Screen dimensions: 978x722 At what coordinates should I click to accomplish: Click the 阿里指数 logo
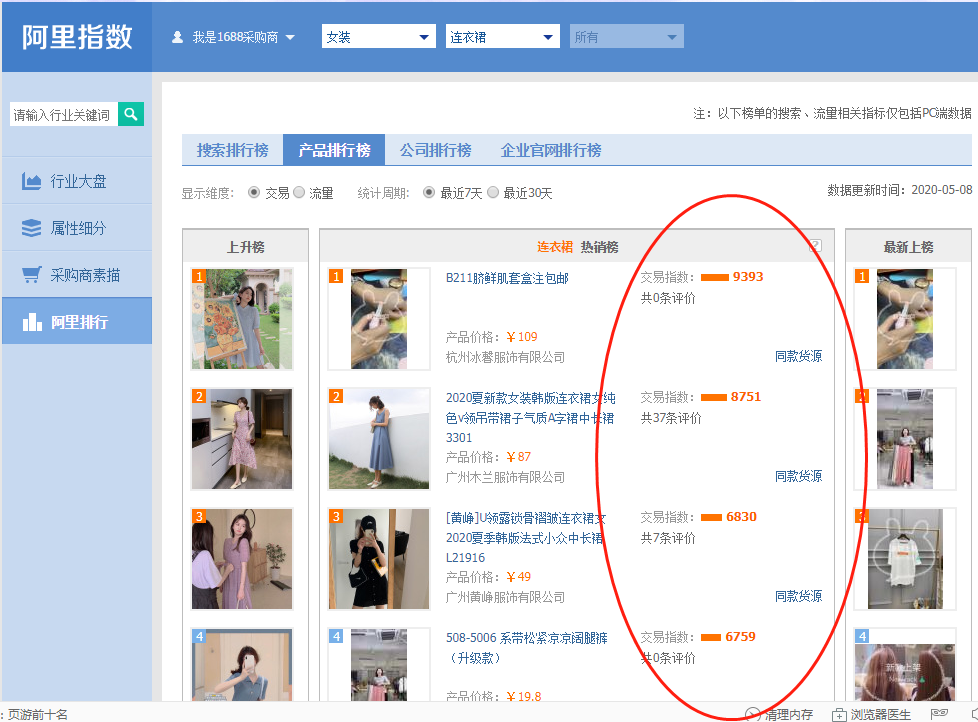(77, 37)
